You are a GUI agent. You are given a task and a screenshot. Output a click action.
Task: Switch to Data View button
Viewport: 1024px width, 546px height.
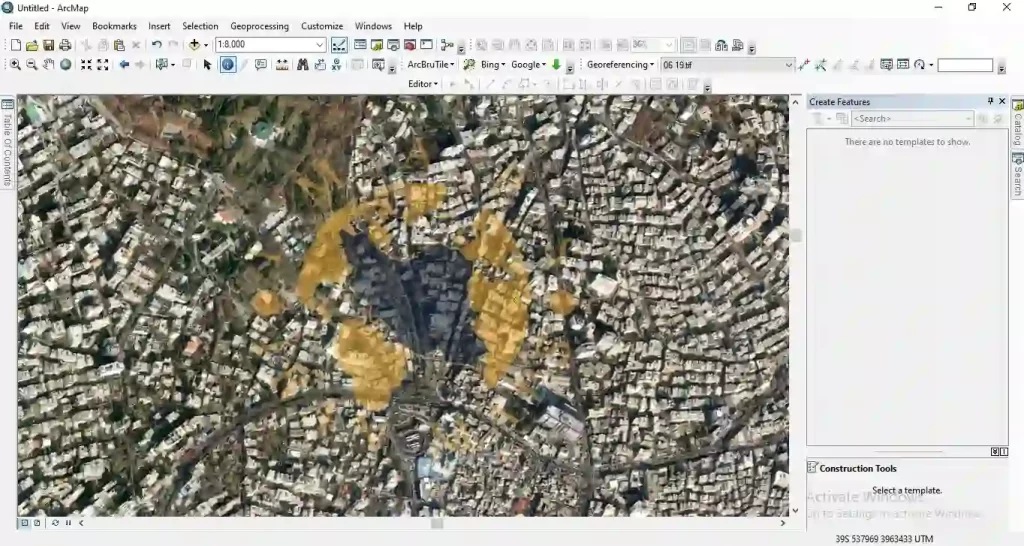coord(24,522)
